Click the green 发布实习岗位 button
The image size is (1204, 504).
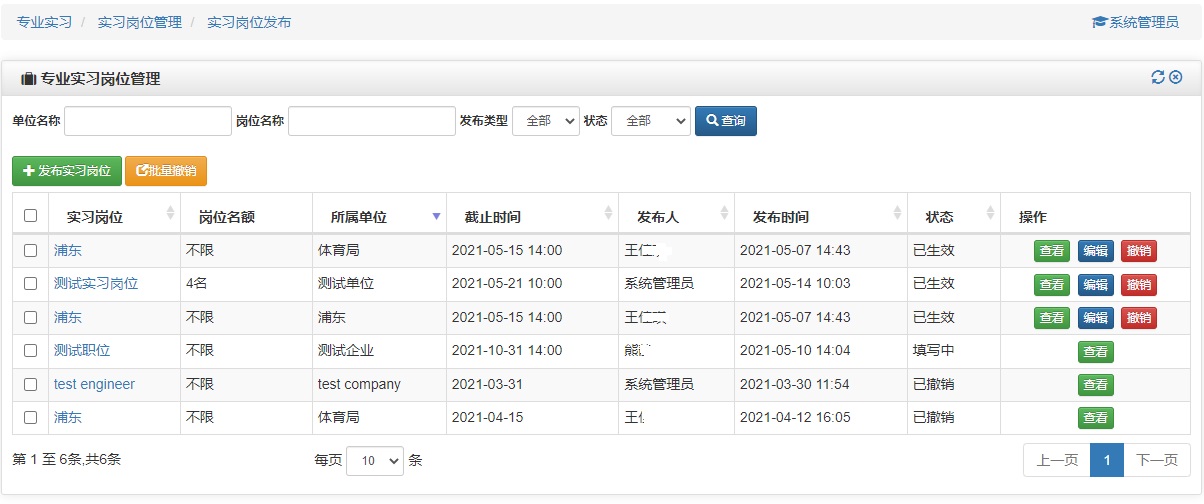click(66, 171)
